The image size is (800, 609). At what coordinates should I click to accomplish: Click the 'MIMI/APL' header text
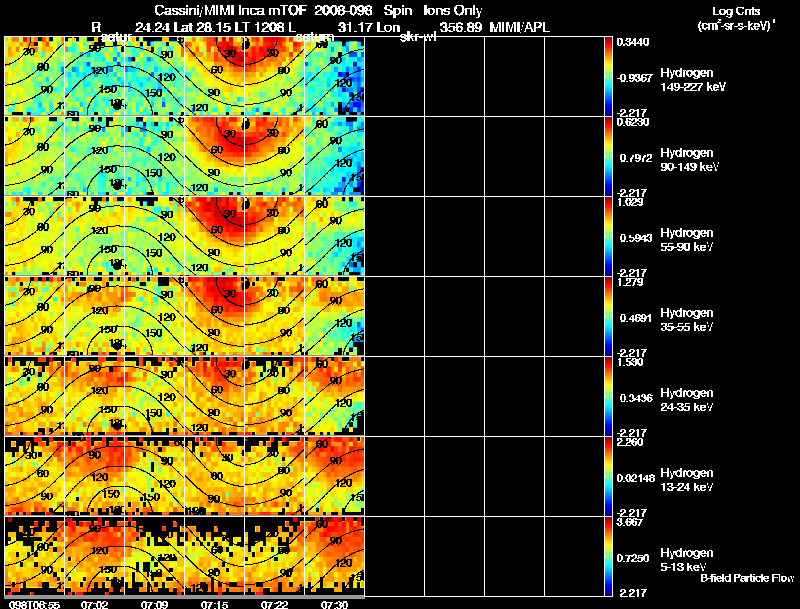[x=519, y=27]
